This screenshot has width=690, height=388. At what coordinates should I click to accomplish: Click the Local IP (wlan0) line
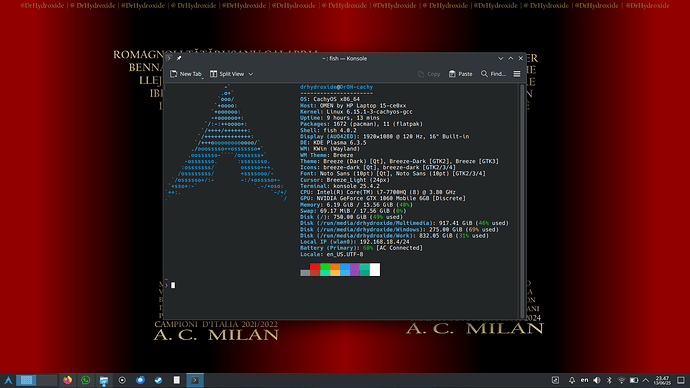pyautogui.click(x=355, y=242)
